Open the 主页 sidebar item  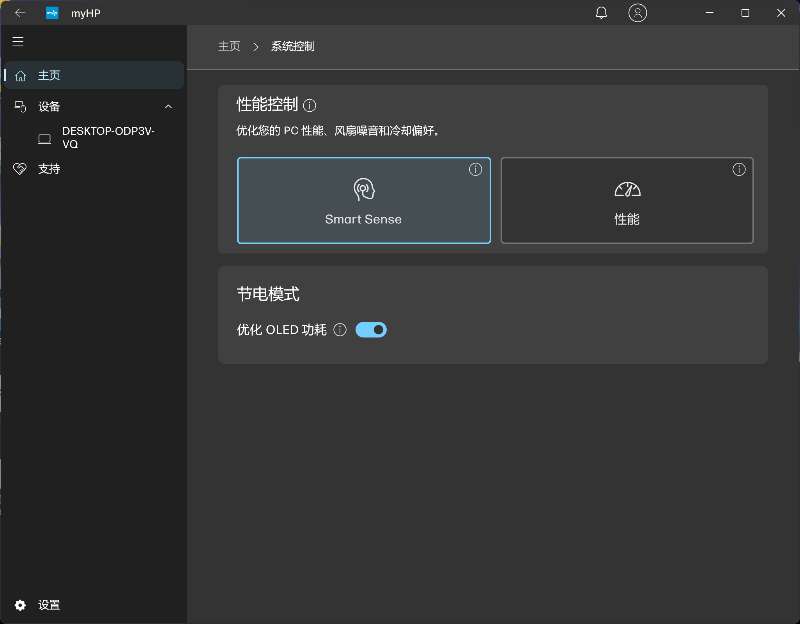(x=94, y=75)
